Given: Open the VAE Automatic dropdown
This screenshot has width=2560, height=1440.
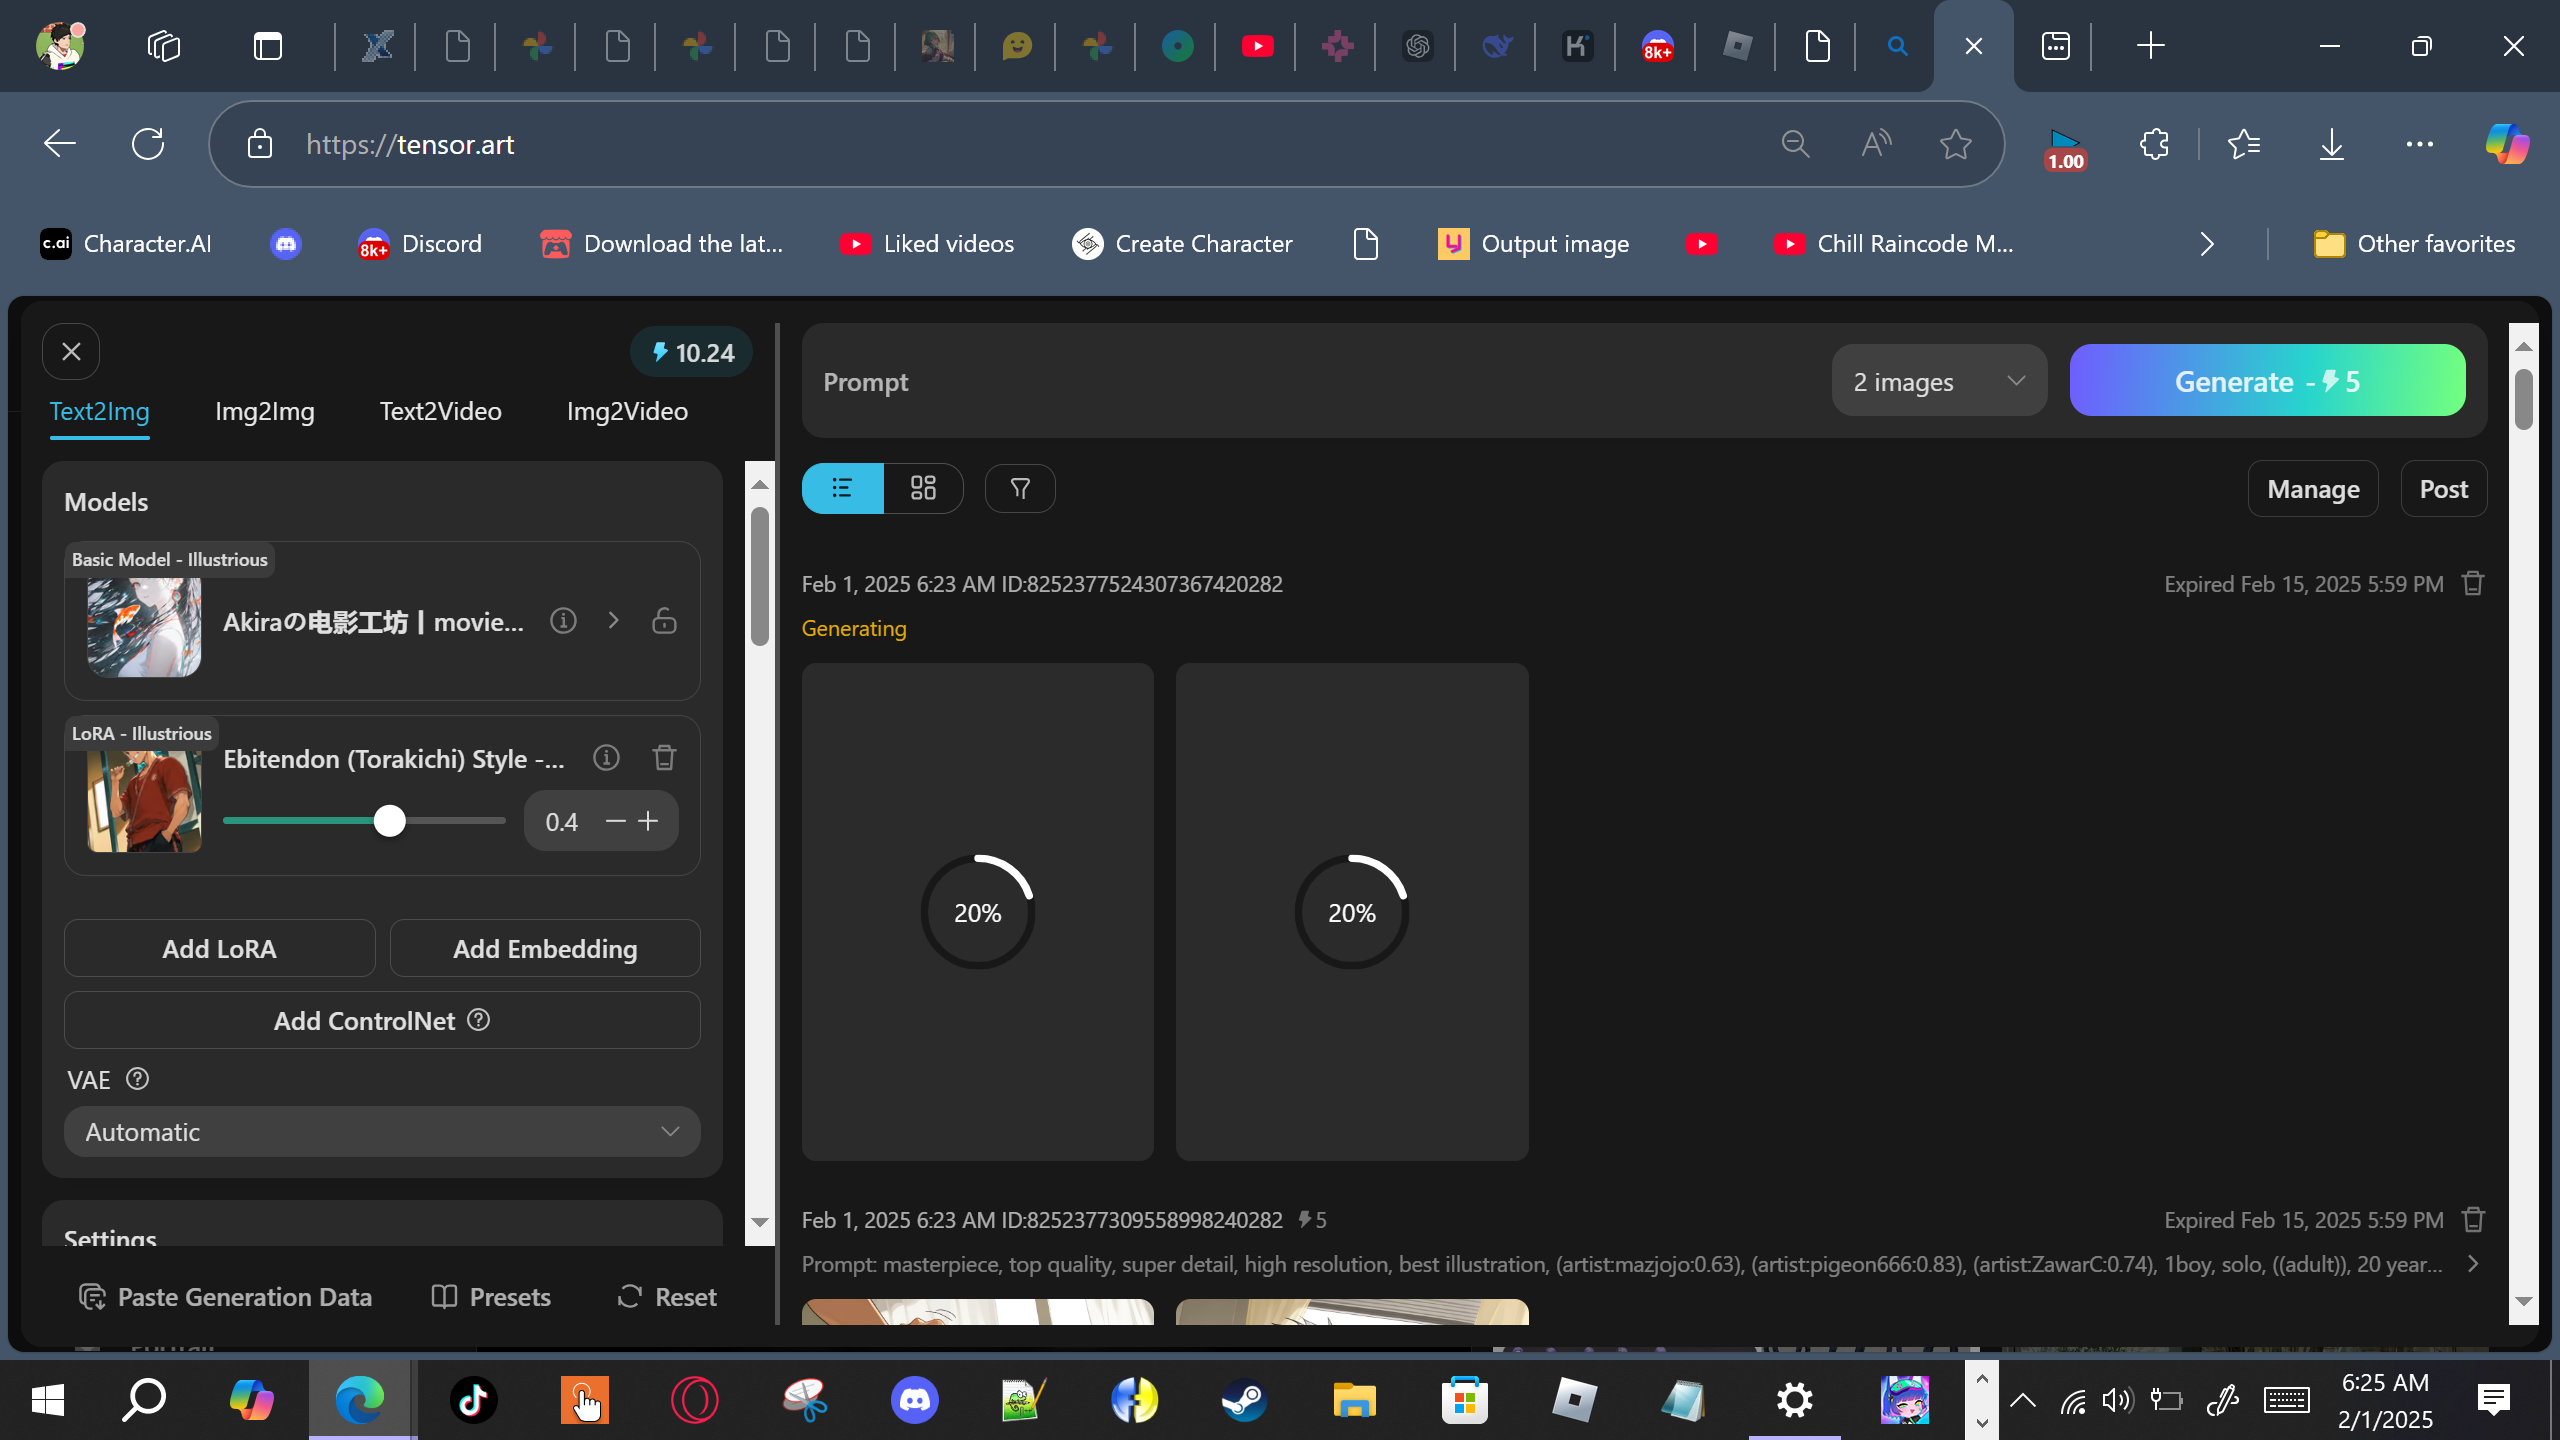Looking at the screenshot, I should 382,1132.
